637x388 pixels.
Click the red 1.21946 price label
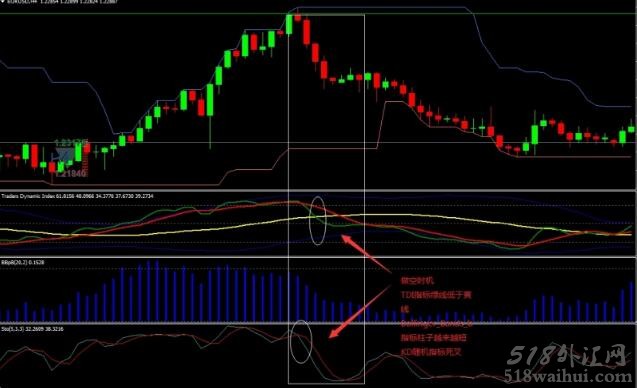point(70,173)
